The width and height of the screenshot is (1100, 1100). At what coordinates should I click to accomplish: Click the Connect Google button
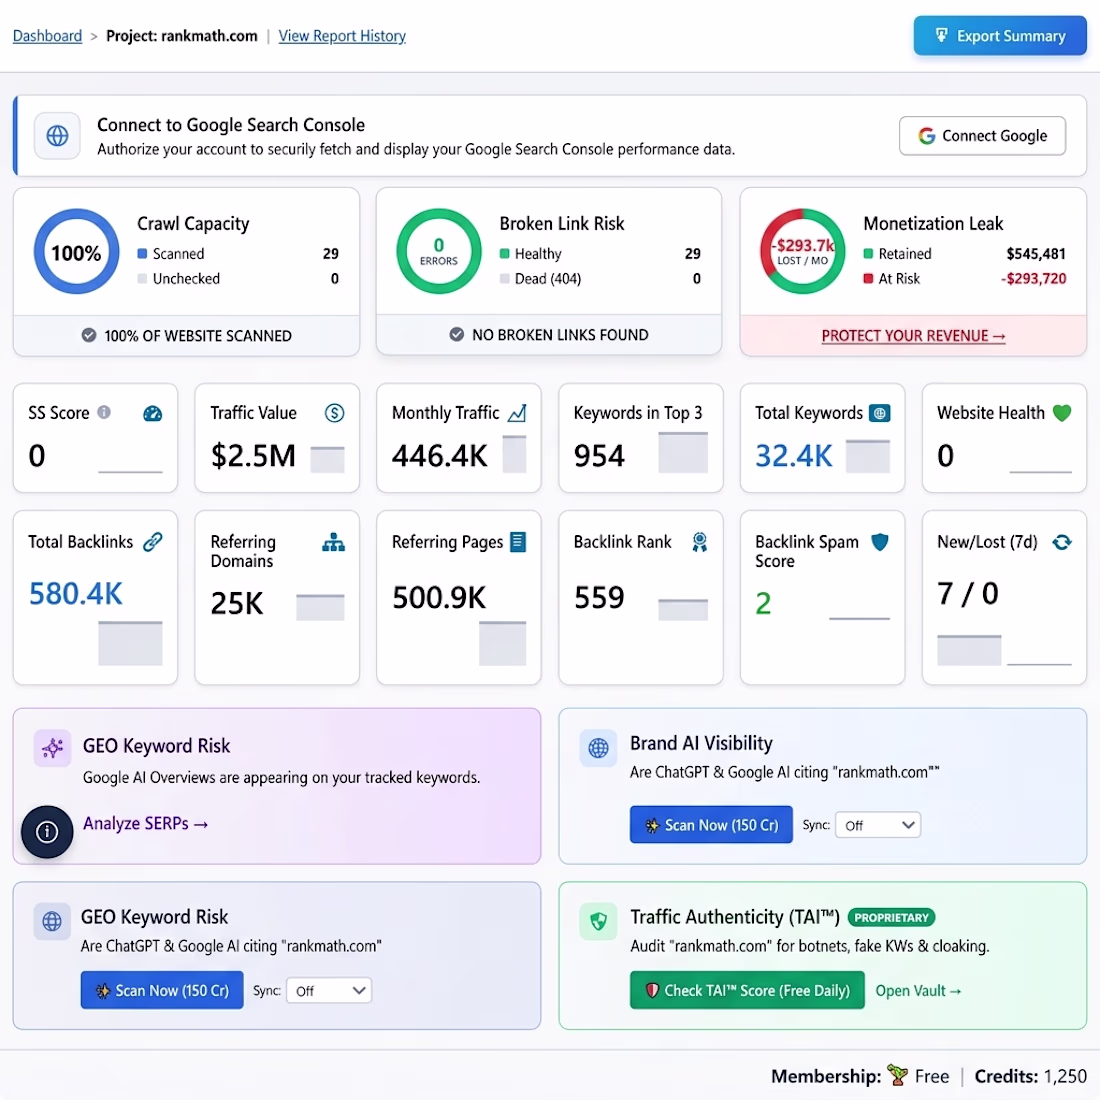pos(982,135)
